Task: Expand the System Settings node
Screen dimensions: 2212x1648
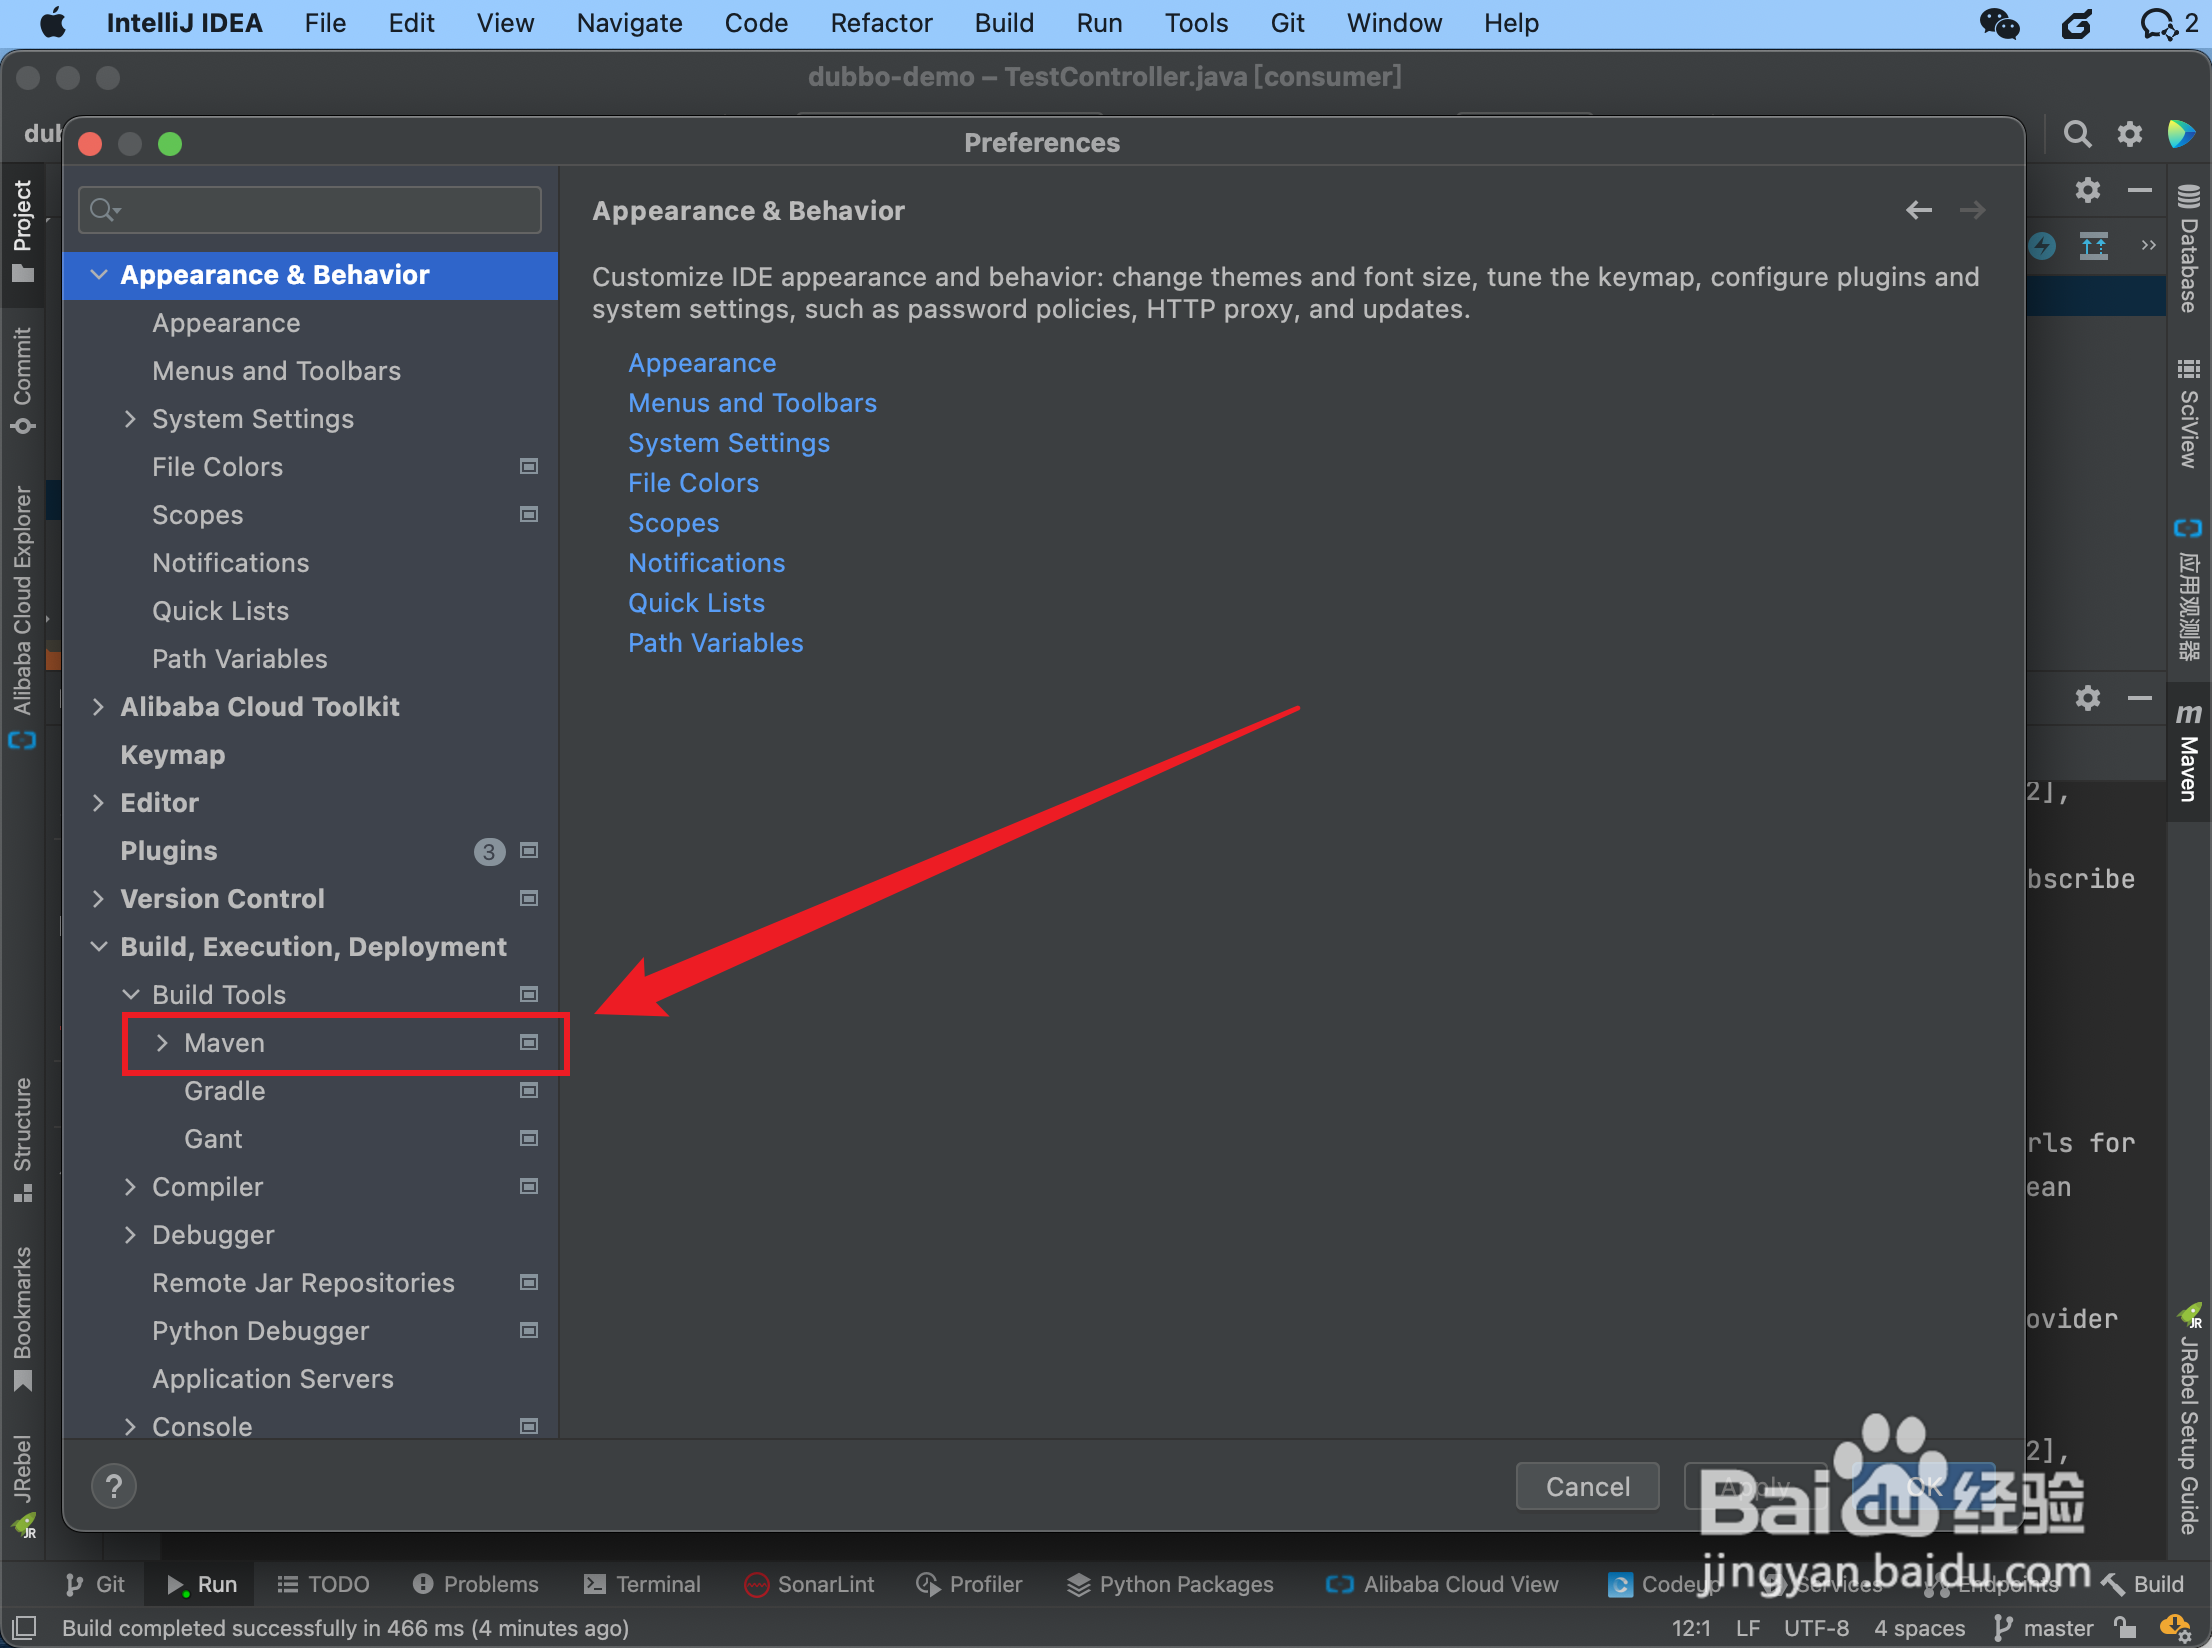Action: (130, 418)
